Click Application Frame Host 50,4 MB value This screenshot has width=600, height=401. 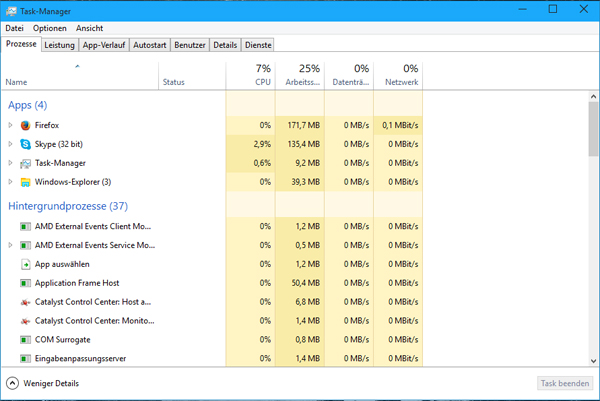tap(305, 283)
